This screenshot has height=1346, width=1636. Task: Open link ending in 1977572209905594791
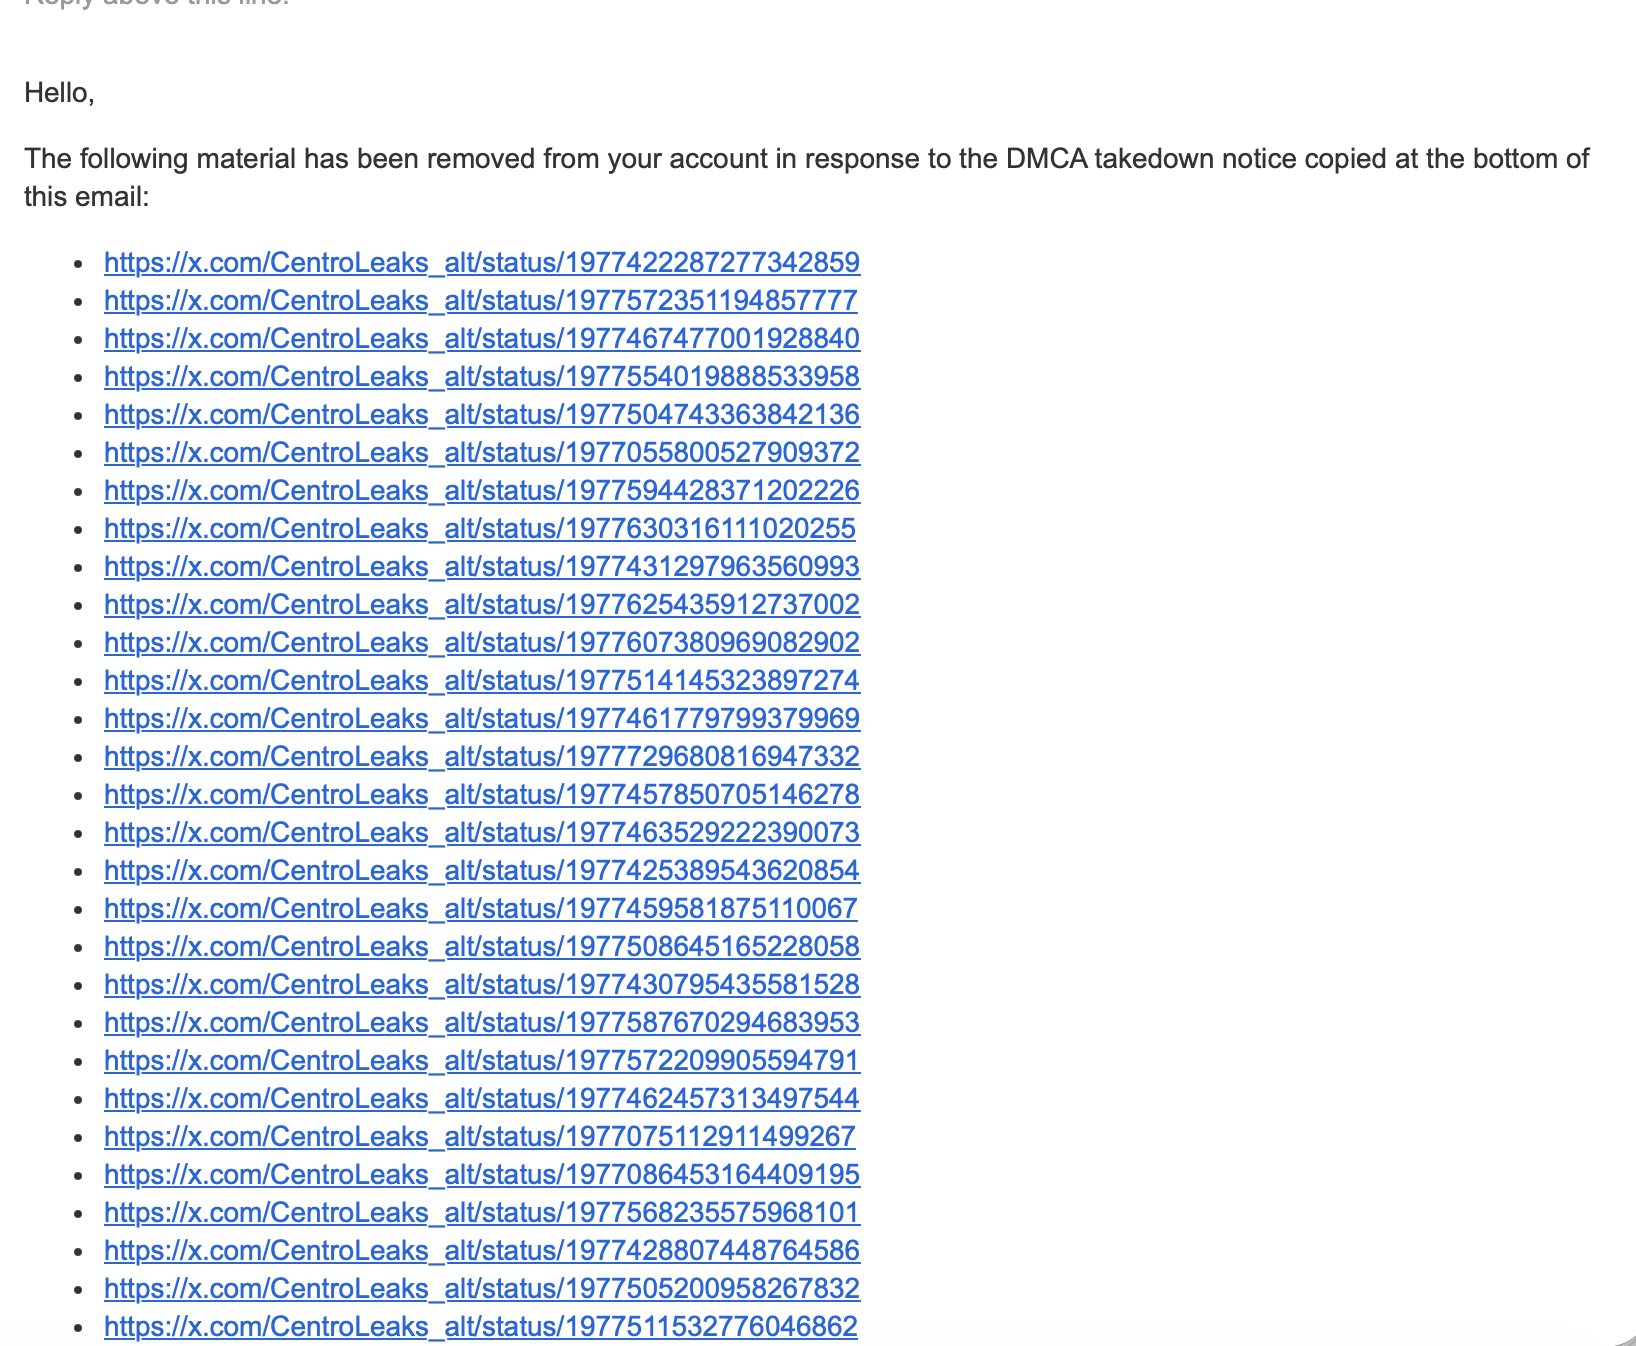pos(482,1061)
